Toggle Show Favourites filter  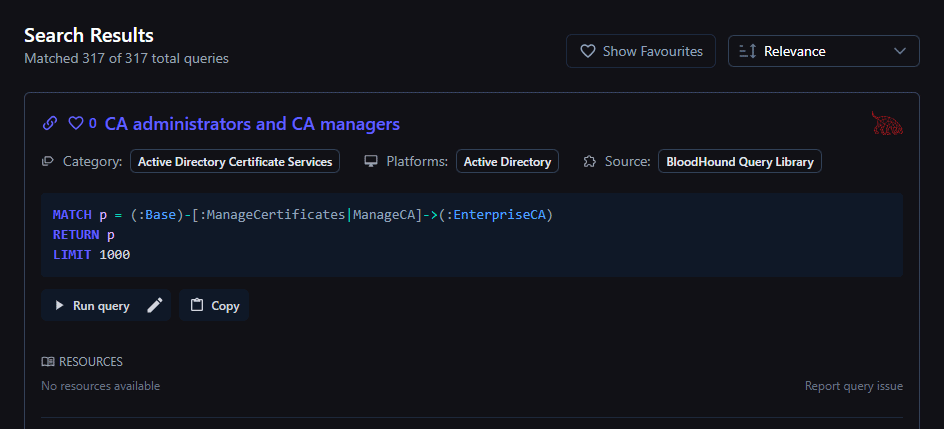pos(641,51)
